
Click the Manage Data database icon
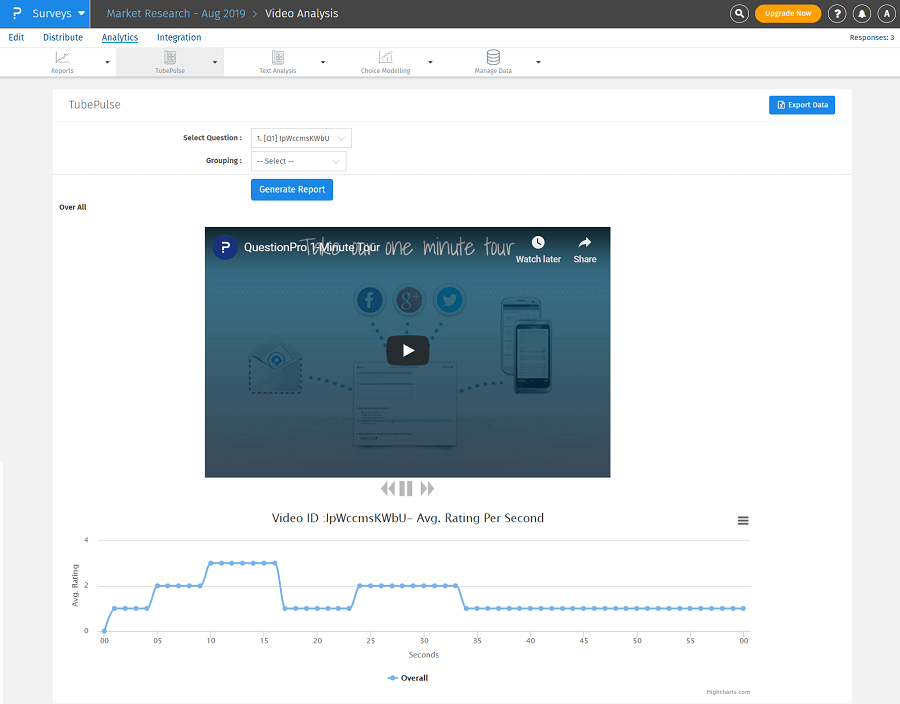(x=493, y=58)
